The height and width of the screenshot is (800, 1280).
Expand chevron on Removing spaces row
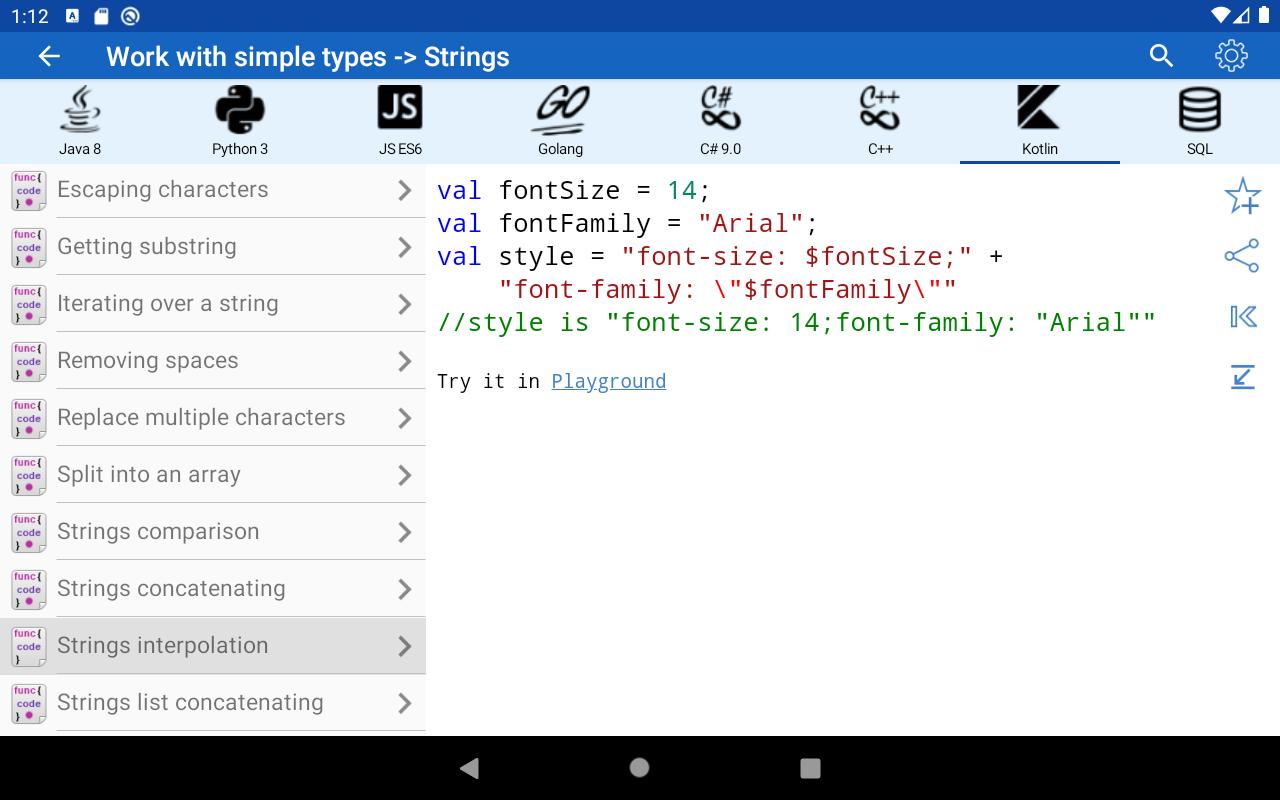pos(405,361)
